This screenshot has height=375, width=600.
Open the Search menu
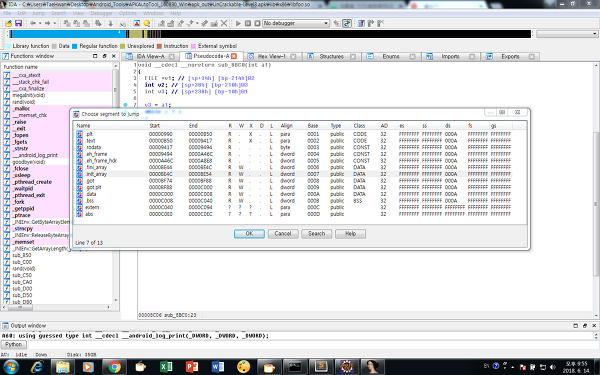click(x=59, y=13)
